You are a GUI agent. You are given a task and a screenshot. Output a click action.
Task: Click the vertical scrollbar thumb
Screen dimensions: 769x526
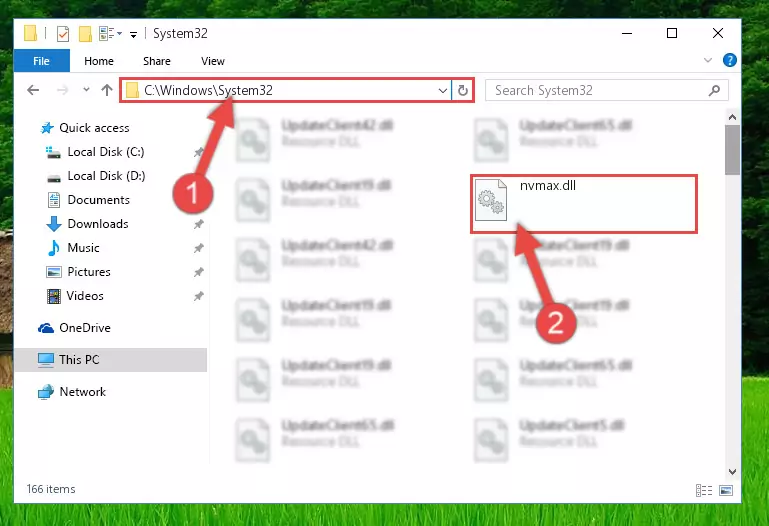point(732,150)
